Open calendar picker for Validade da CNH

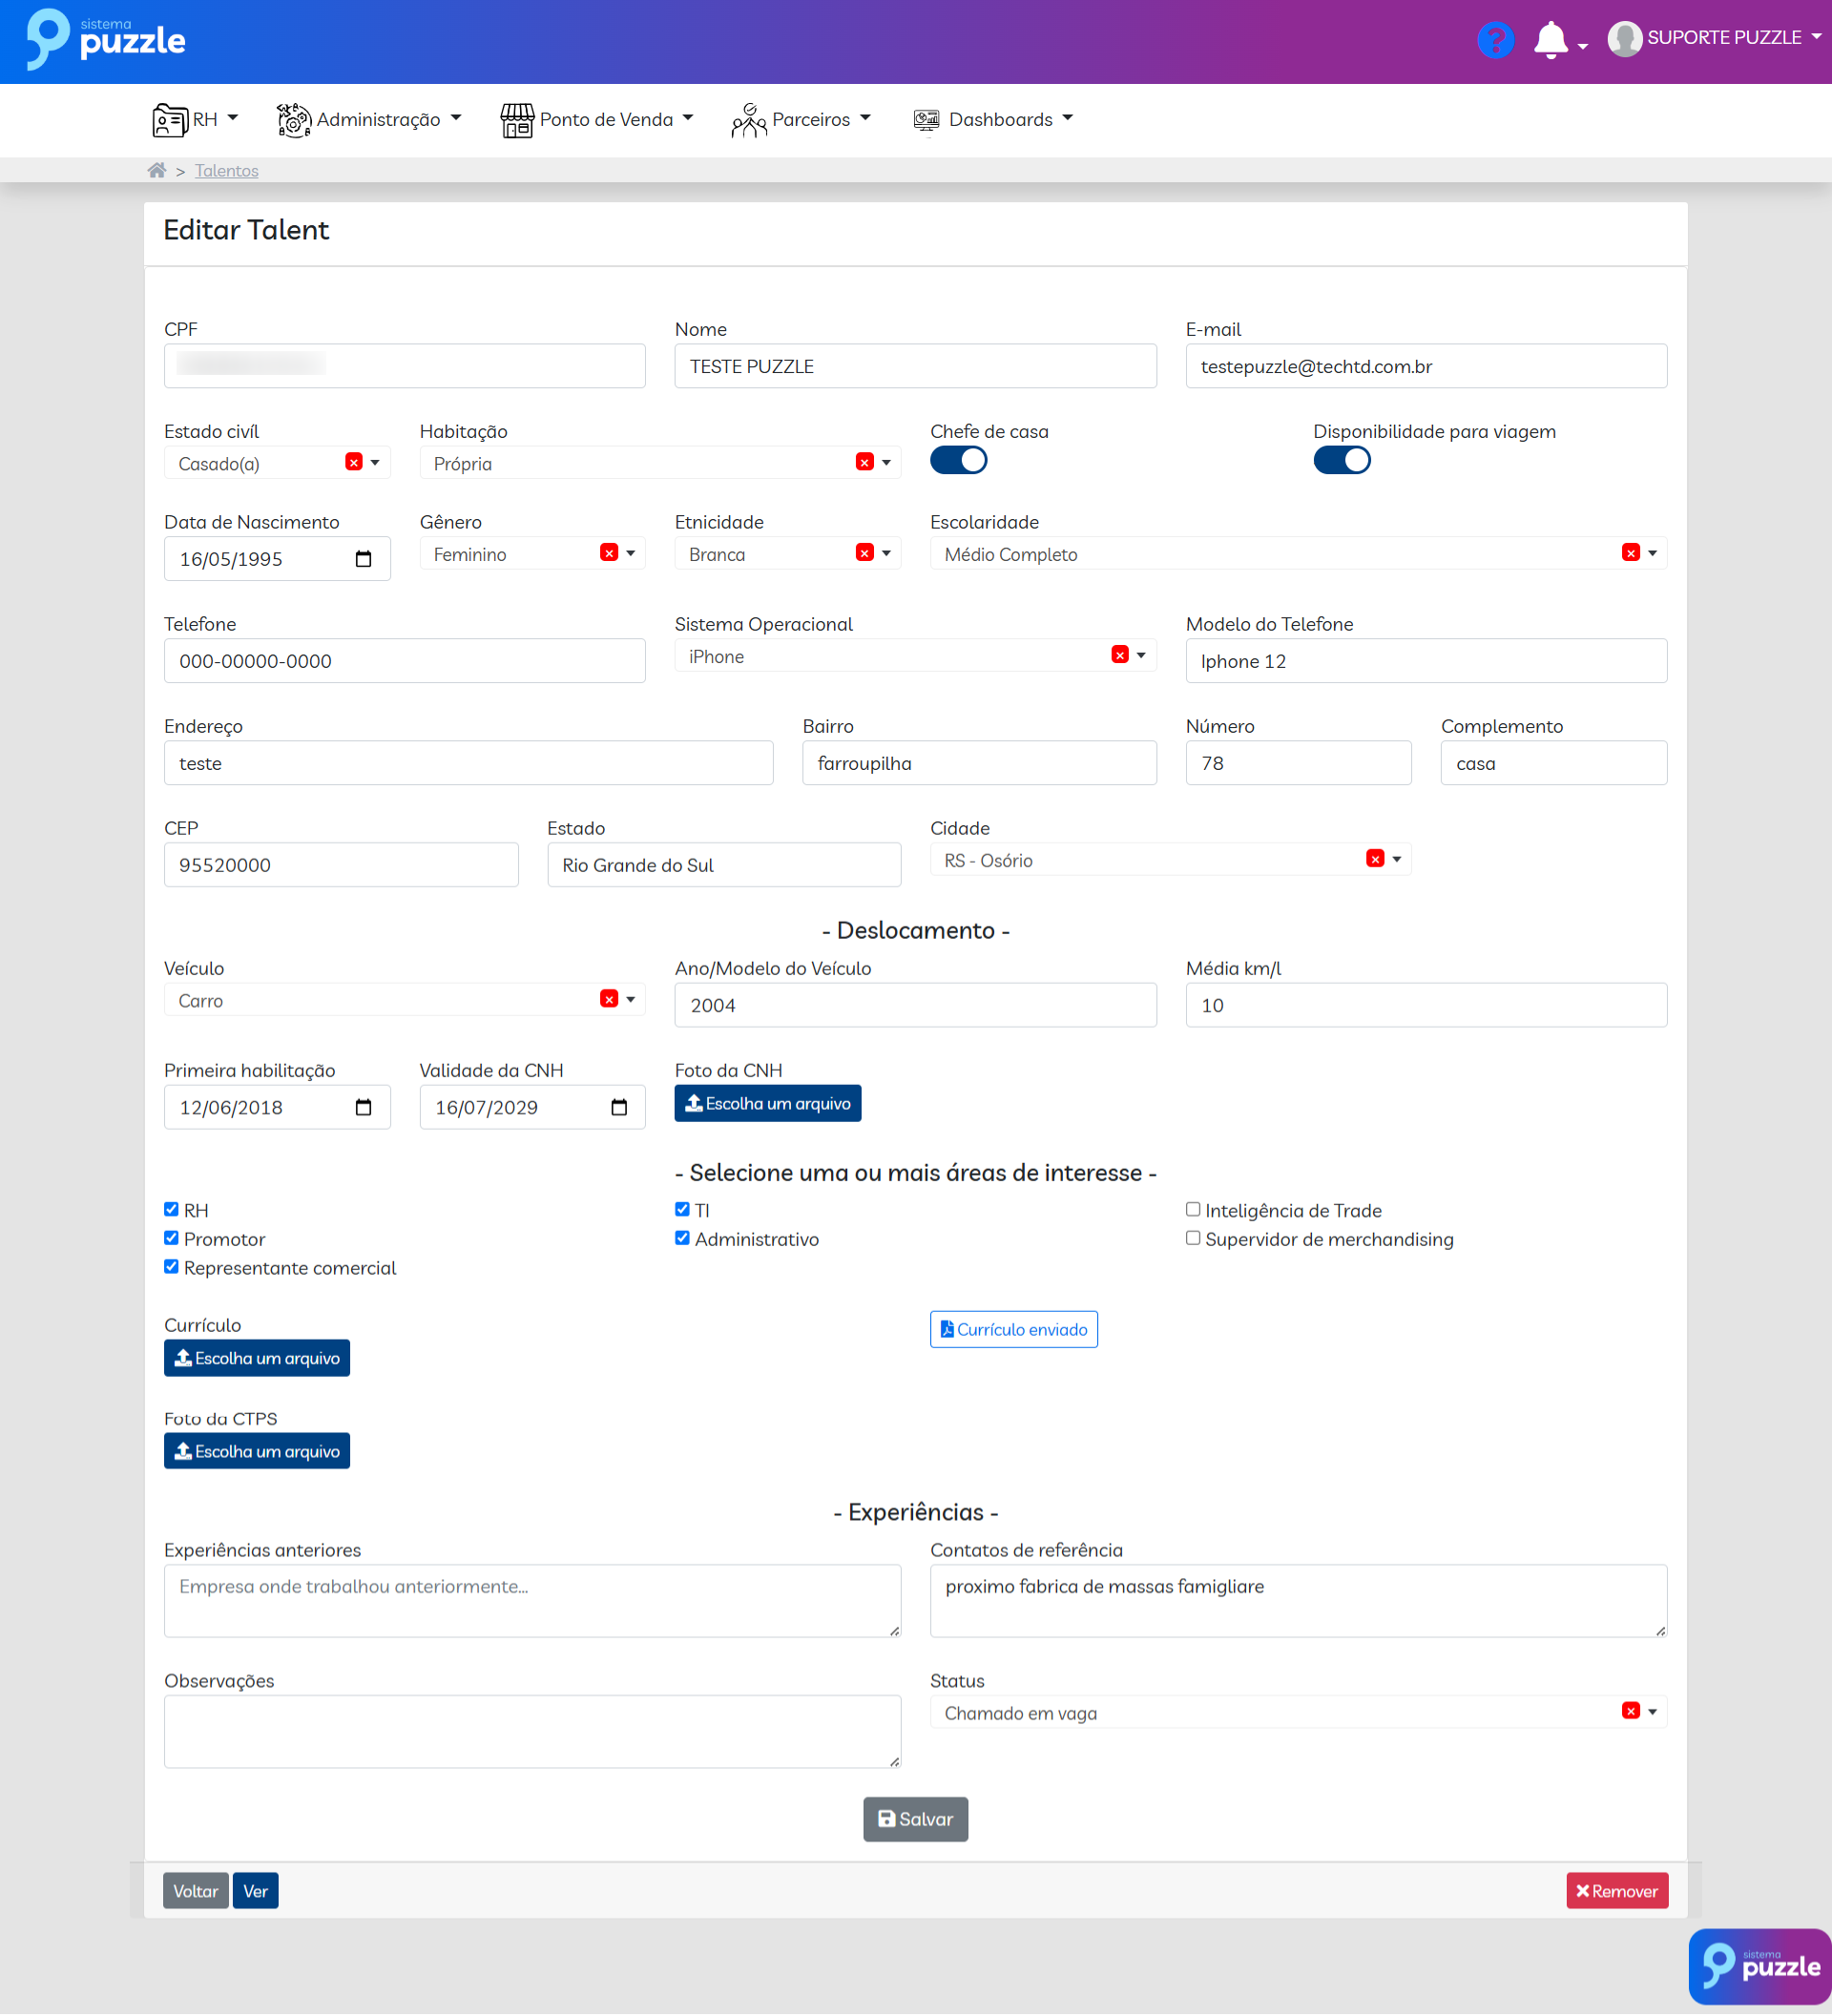click(x=618, y=1107)
